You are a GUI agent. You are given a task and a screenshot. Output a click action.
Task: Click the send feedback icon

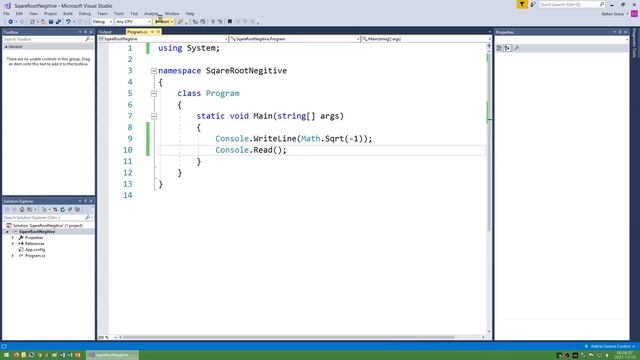point(533,4)
